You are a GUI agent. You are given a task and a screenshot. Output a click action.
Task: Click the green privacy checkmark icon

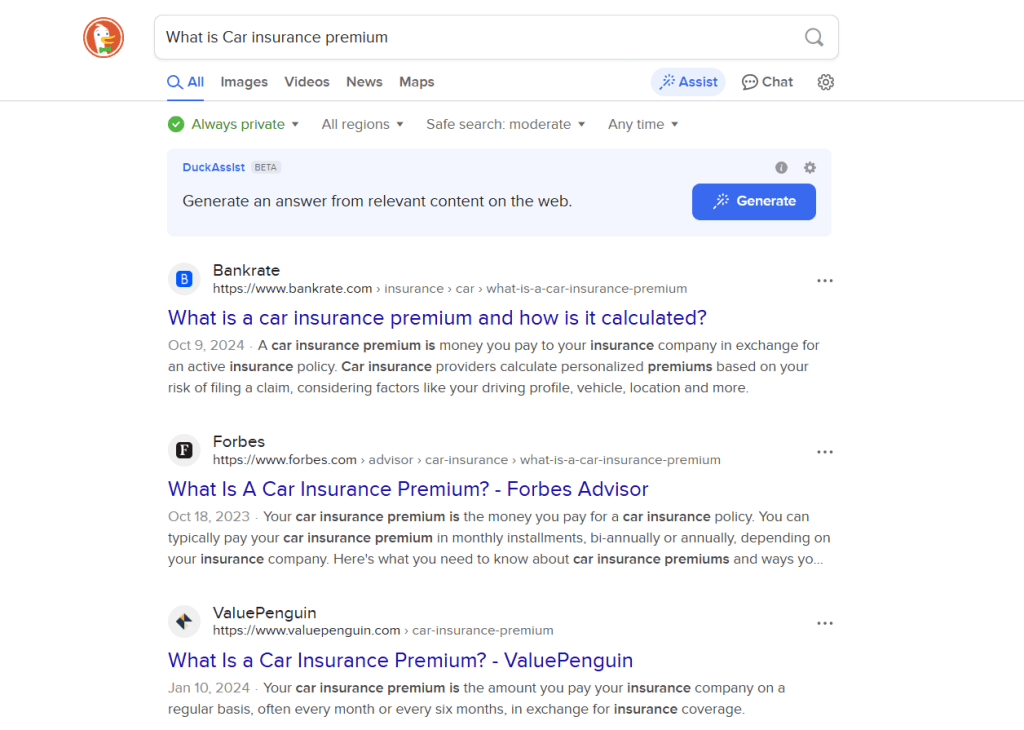tap(176, 123)
